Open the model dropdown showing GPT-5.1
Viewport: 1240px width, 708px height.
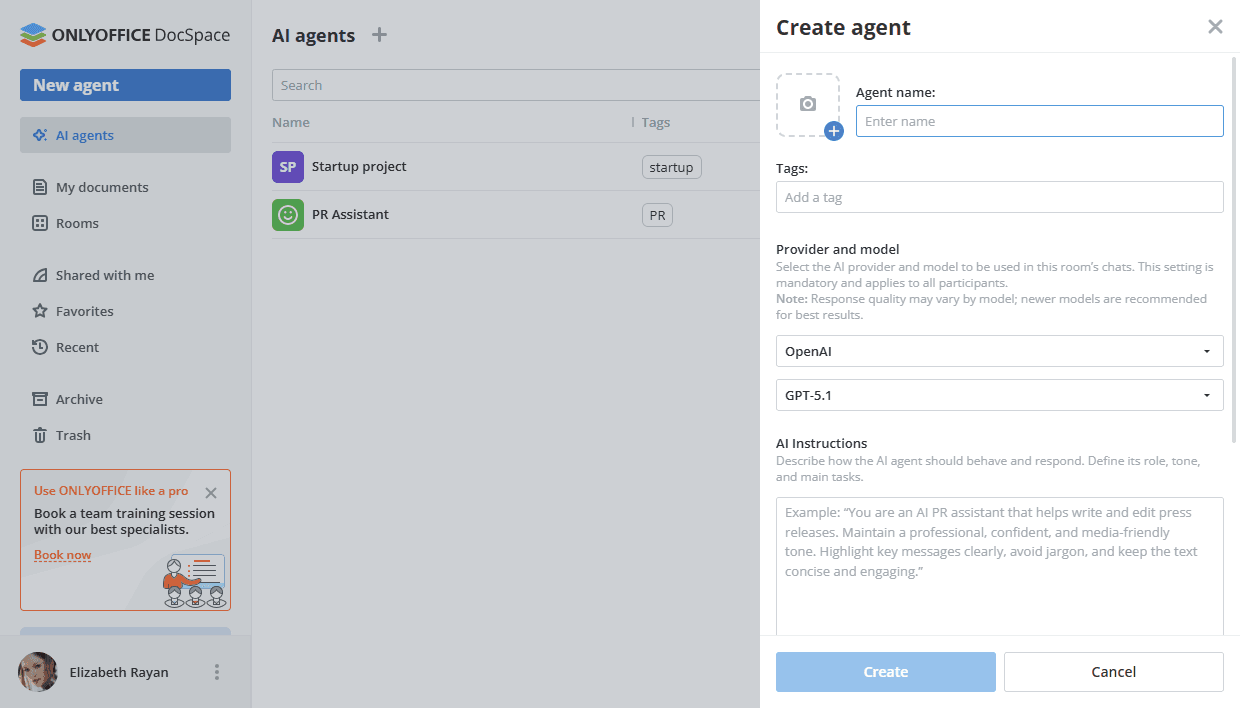pos(1000,395)
